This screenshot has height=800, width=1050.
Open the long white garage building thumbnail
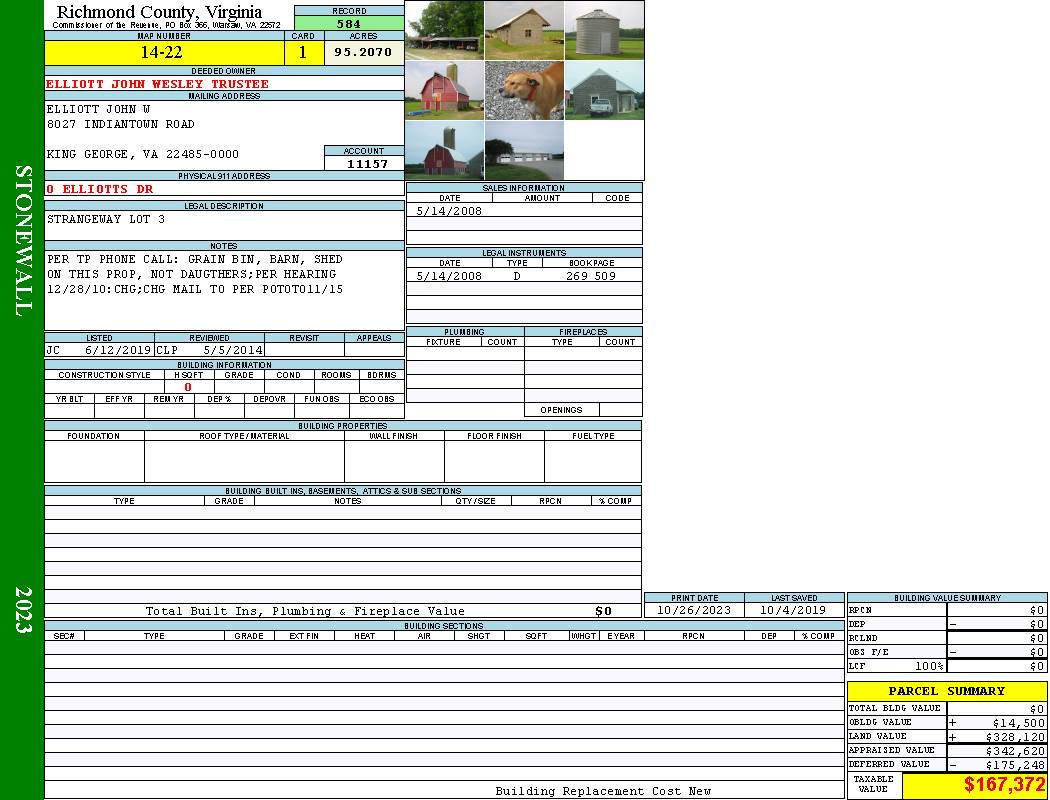click(524, 151)
